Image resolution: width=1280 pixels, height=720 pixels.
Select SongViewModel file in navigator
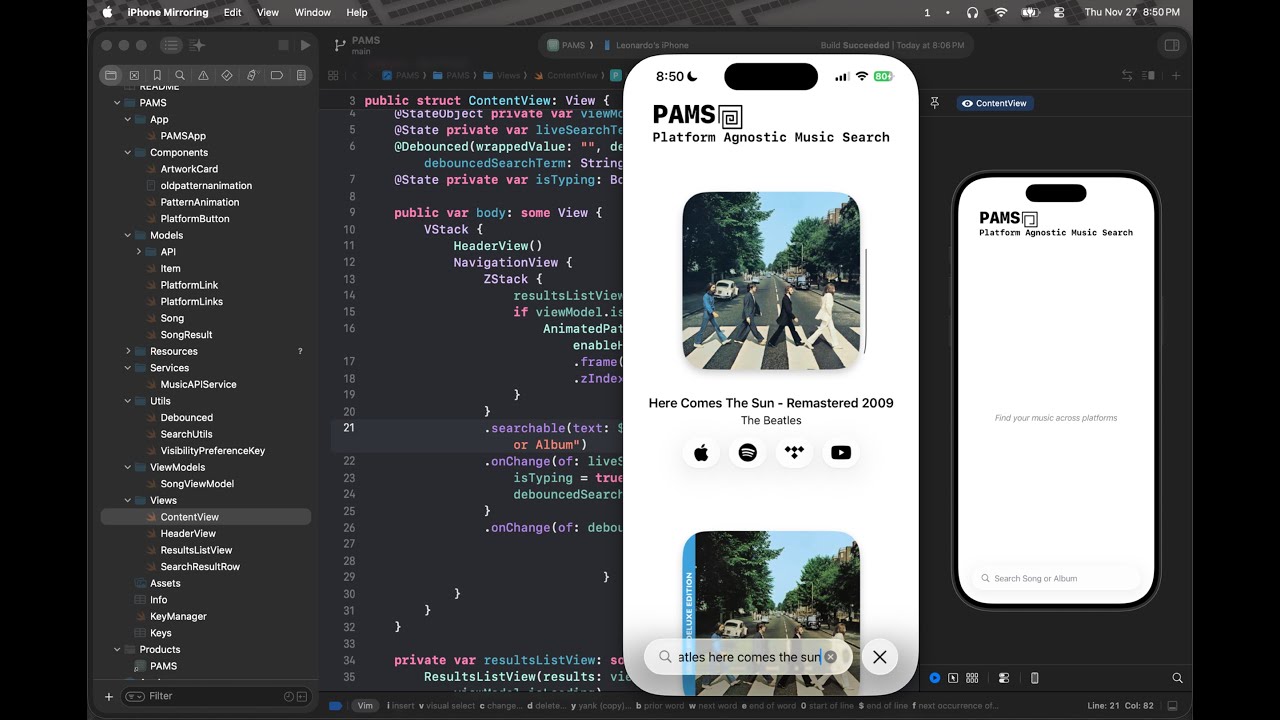click(x=197, y=484)
